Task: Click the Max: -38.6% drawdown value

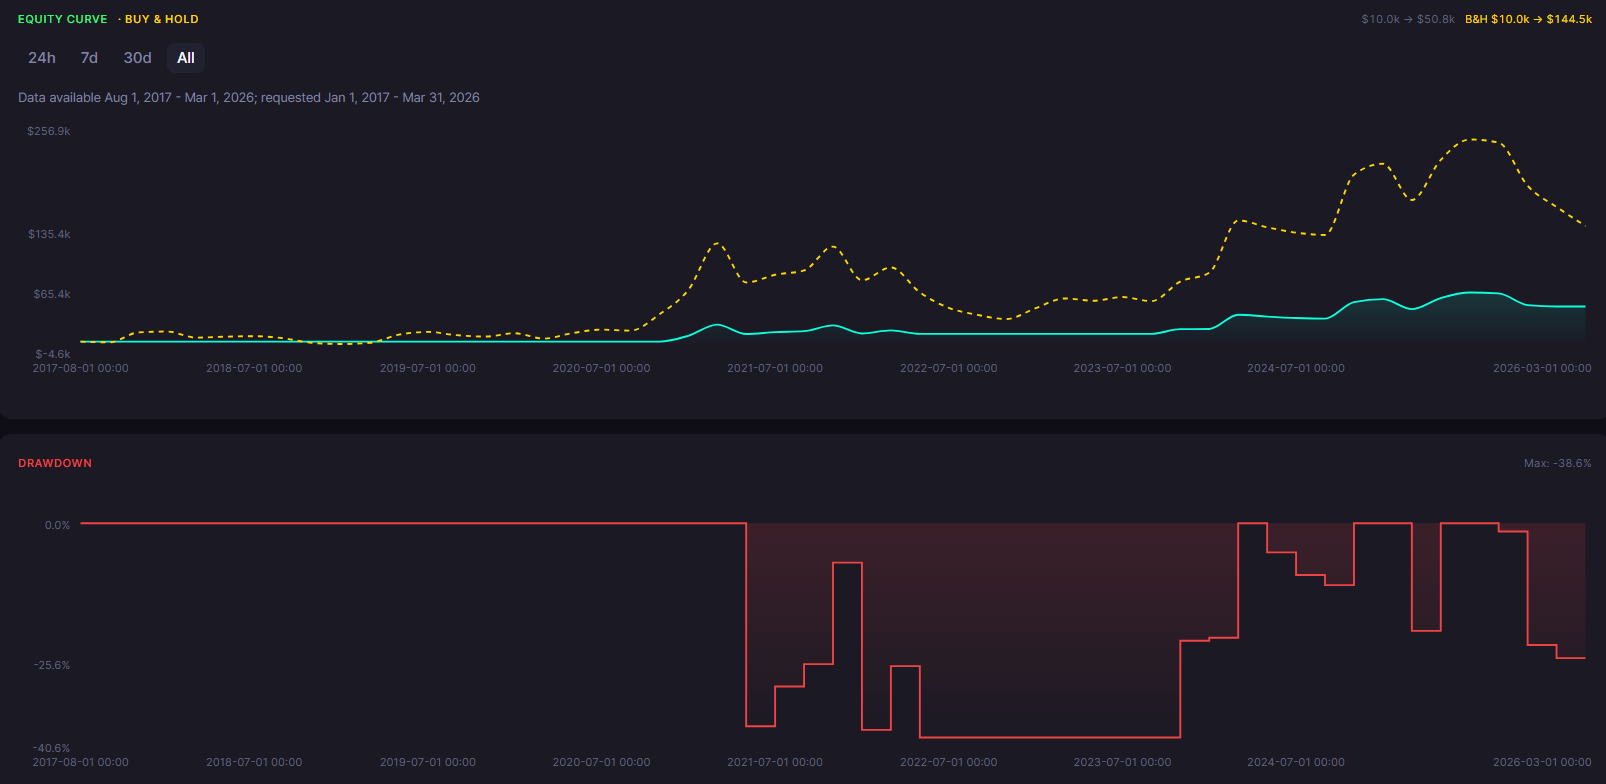Action: point(1557,463)
